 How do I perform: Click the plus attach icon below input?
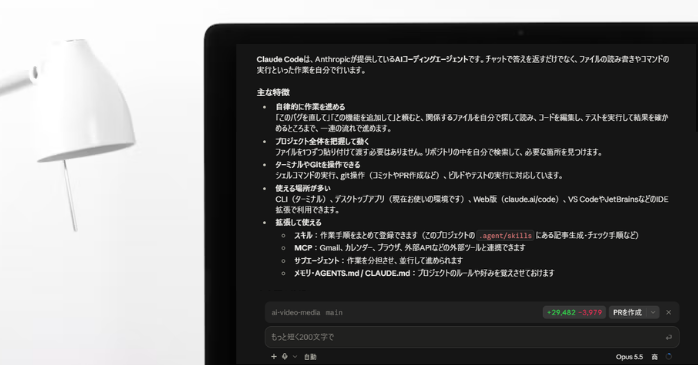274,357
